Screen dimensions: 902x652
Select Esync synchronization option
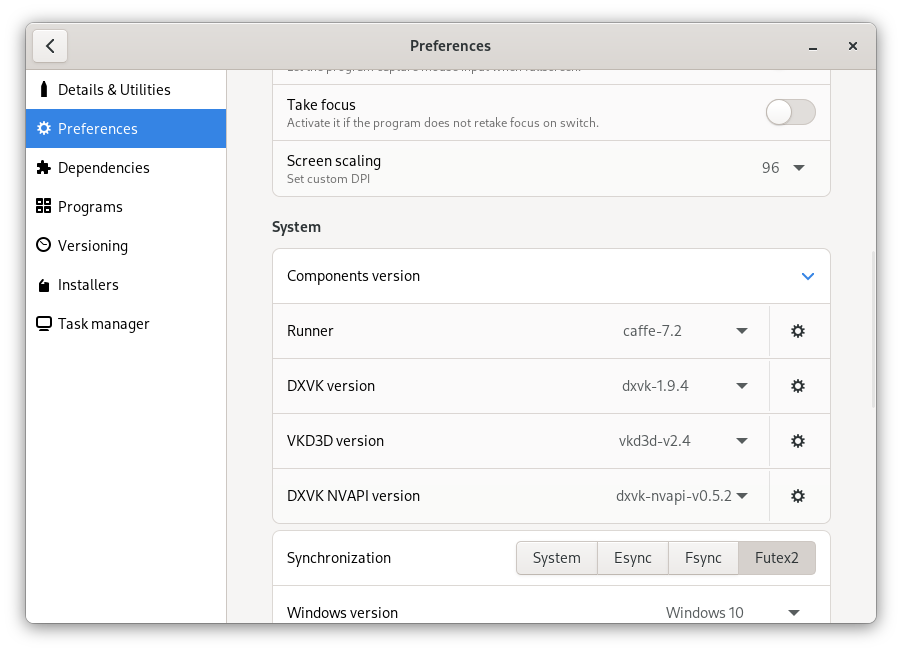(x=632, y=558)
